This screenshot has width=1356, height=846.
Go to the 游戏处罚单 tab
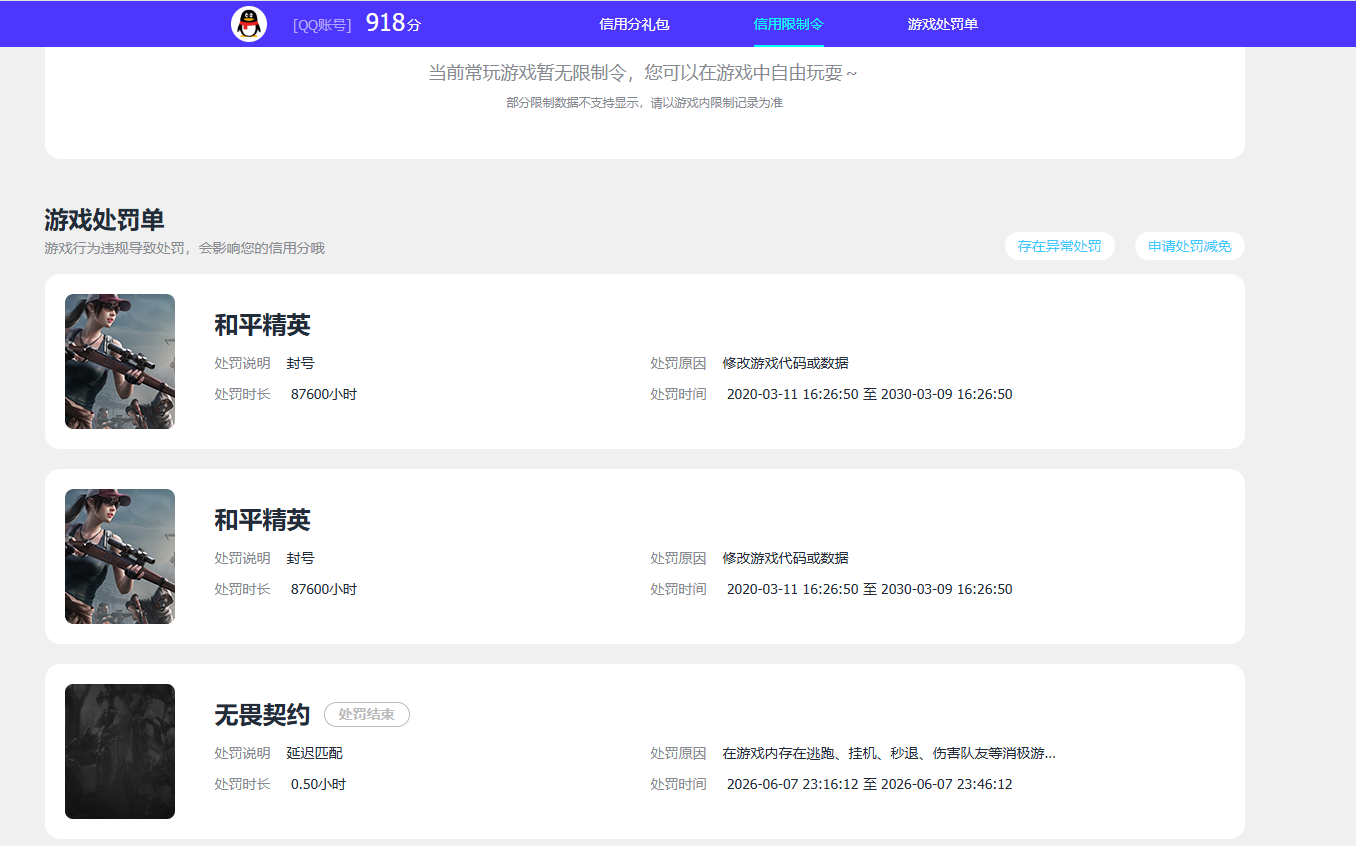(943, 24)
